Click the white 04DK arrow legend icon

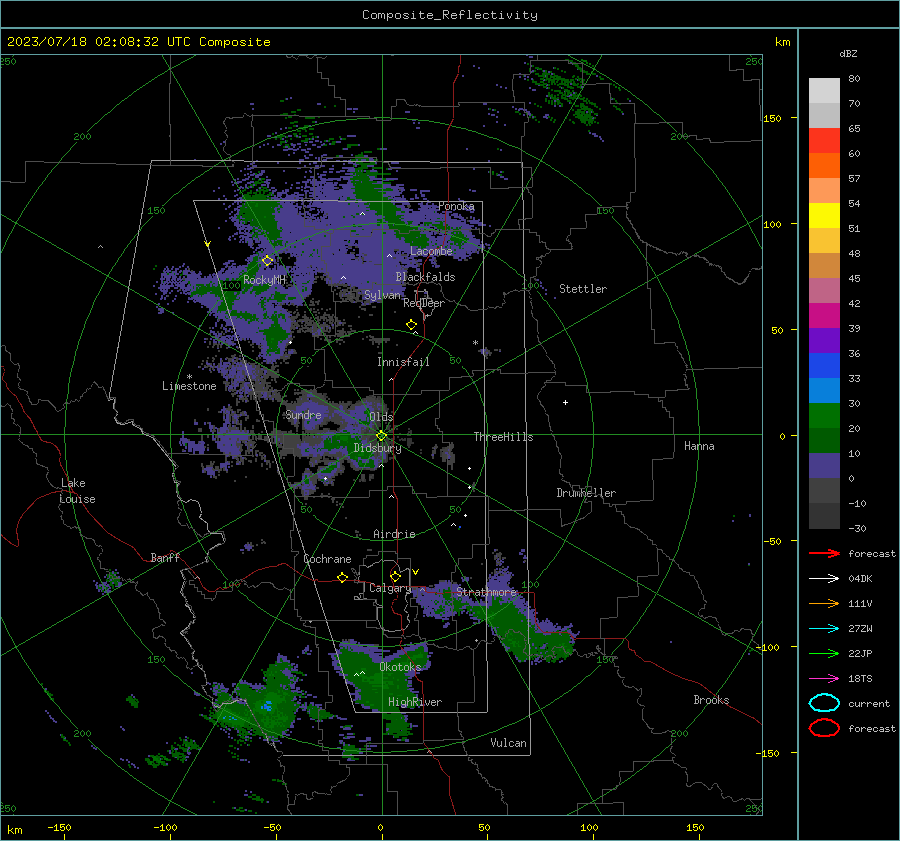(824, 578)
